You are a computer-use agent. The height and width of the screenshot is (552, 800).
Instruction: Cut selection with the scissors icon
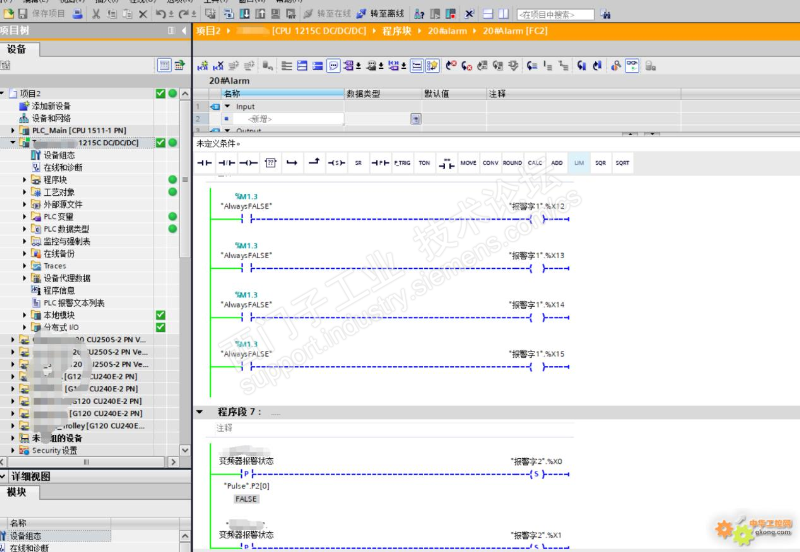[x=96, y=14]
